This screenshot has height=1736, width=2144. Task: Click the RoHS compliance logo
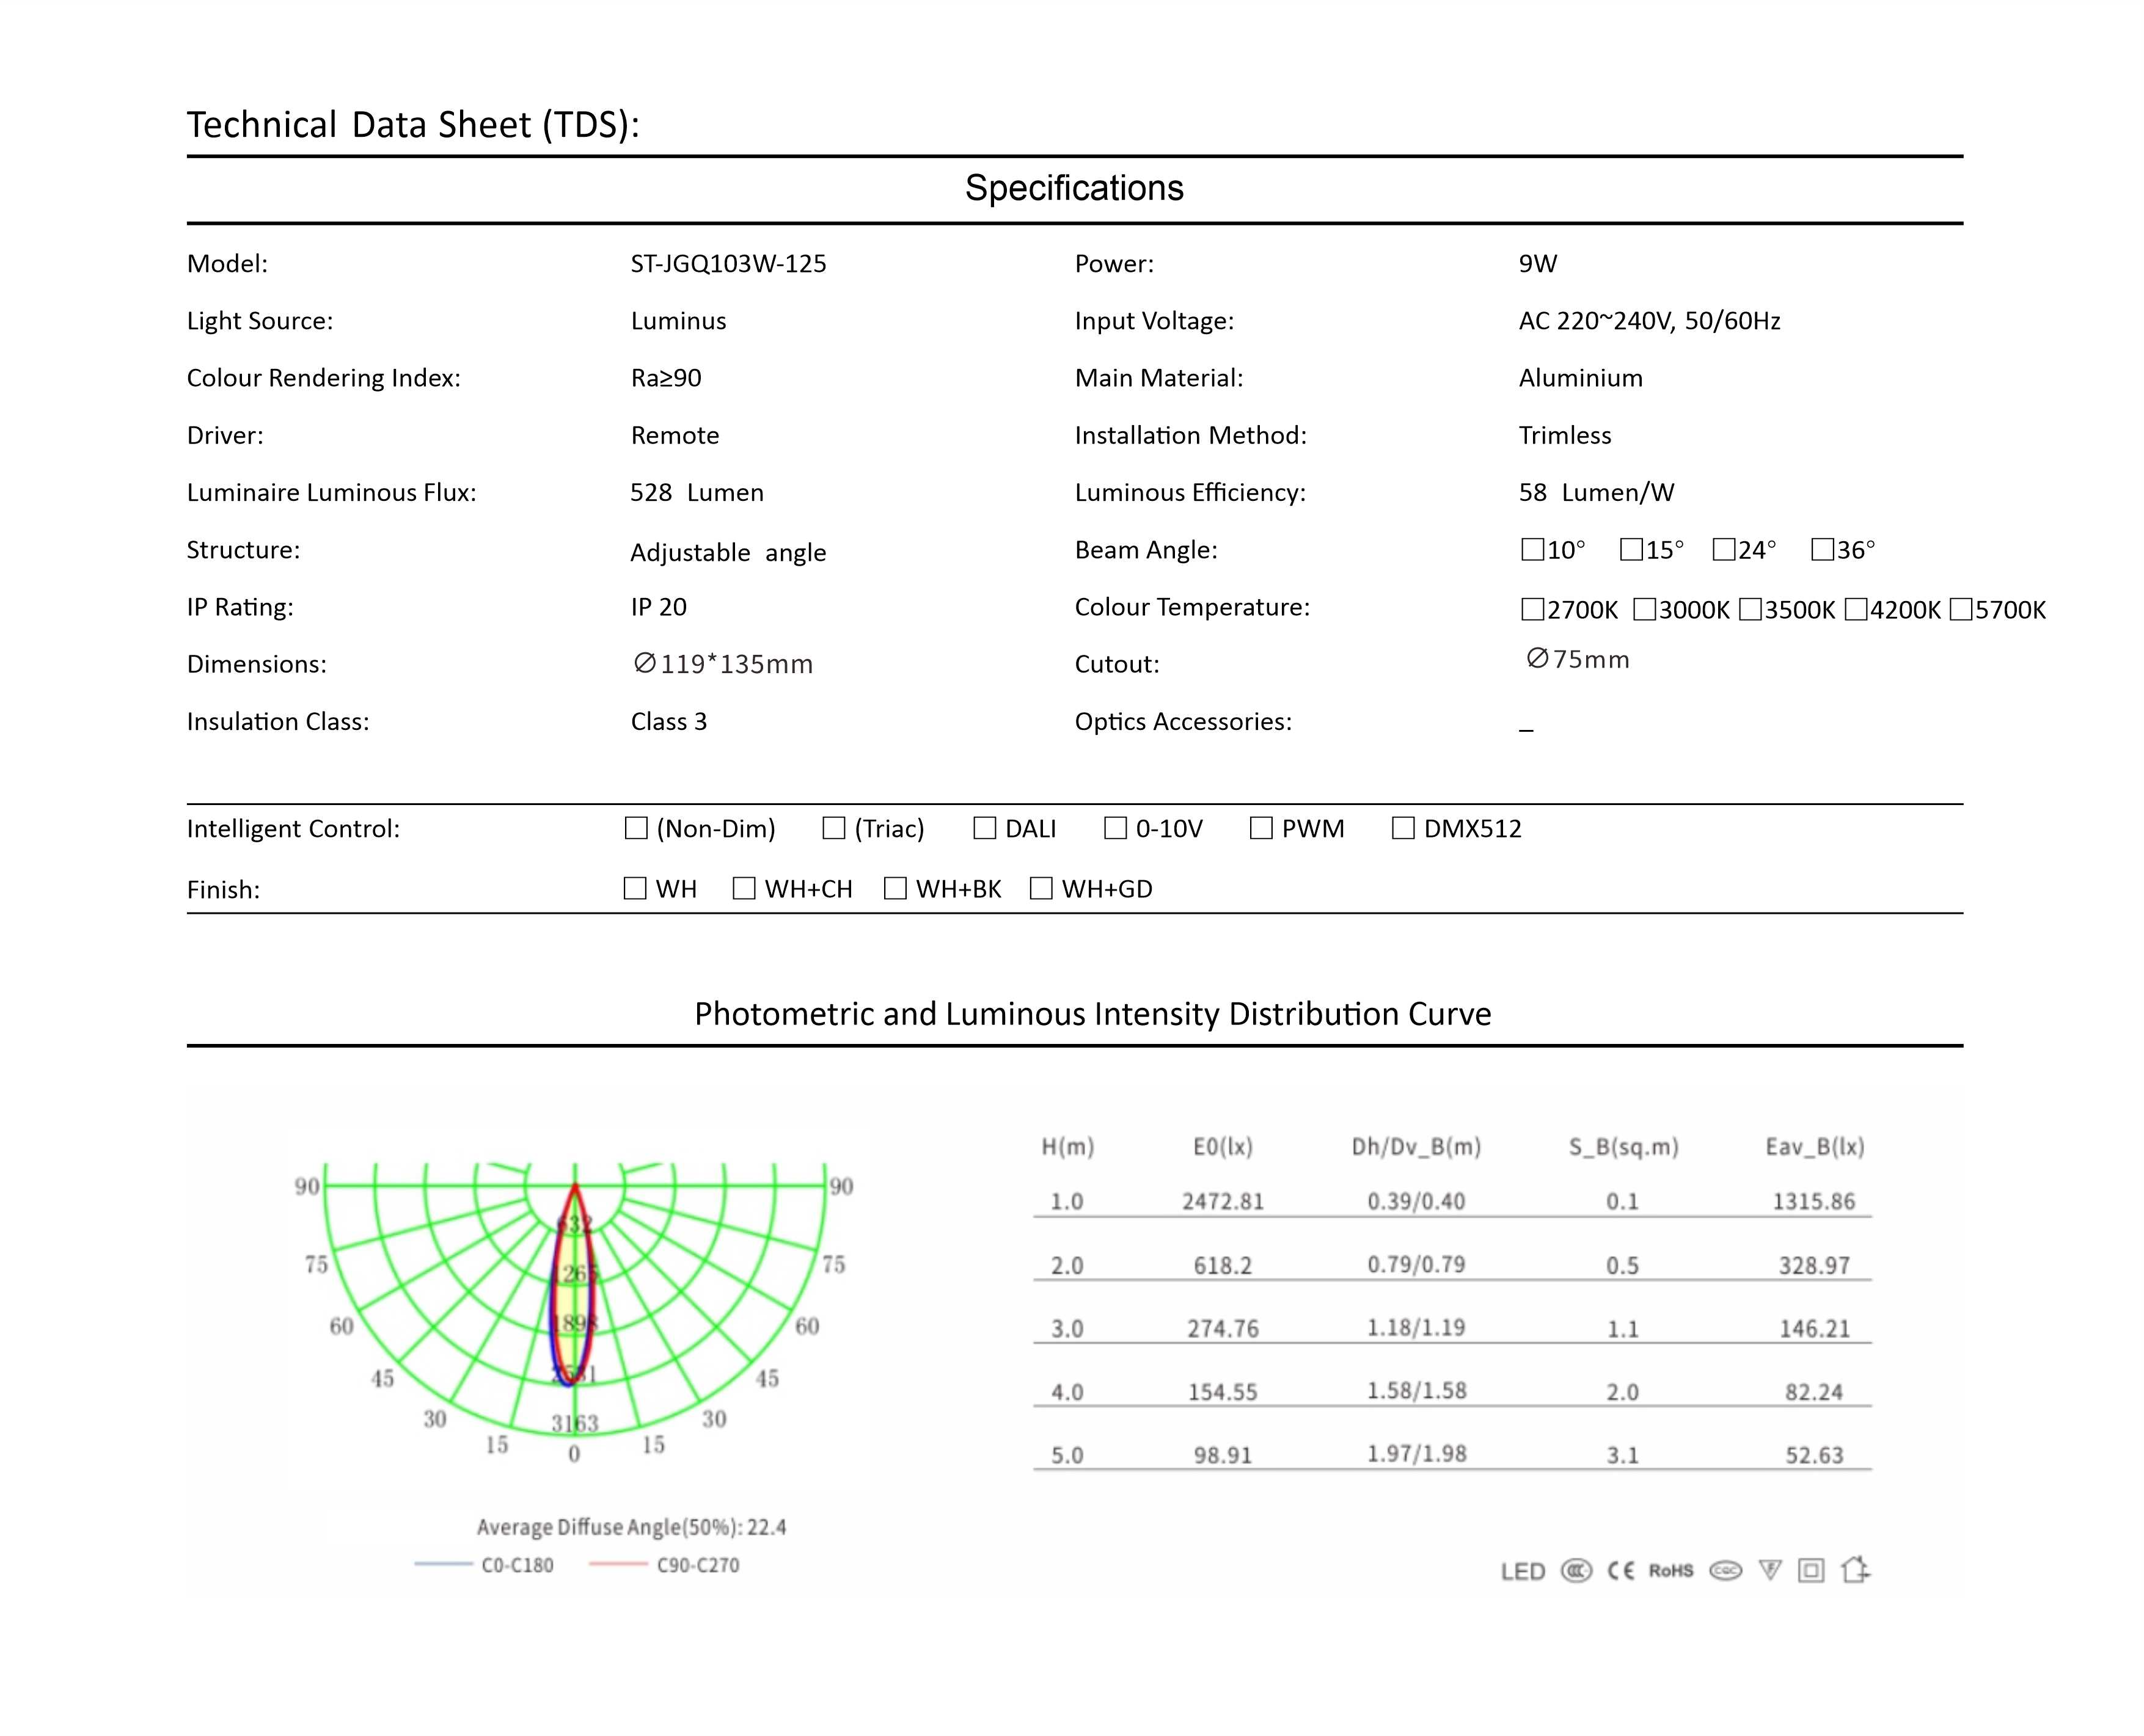coord(1671,1571)
